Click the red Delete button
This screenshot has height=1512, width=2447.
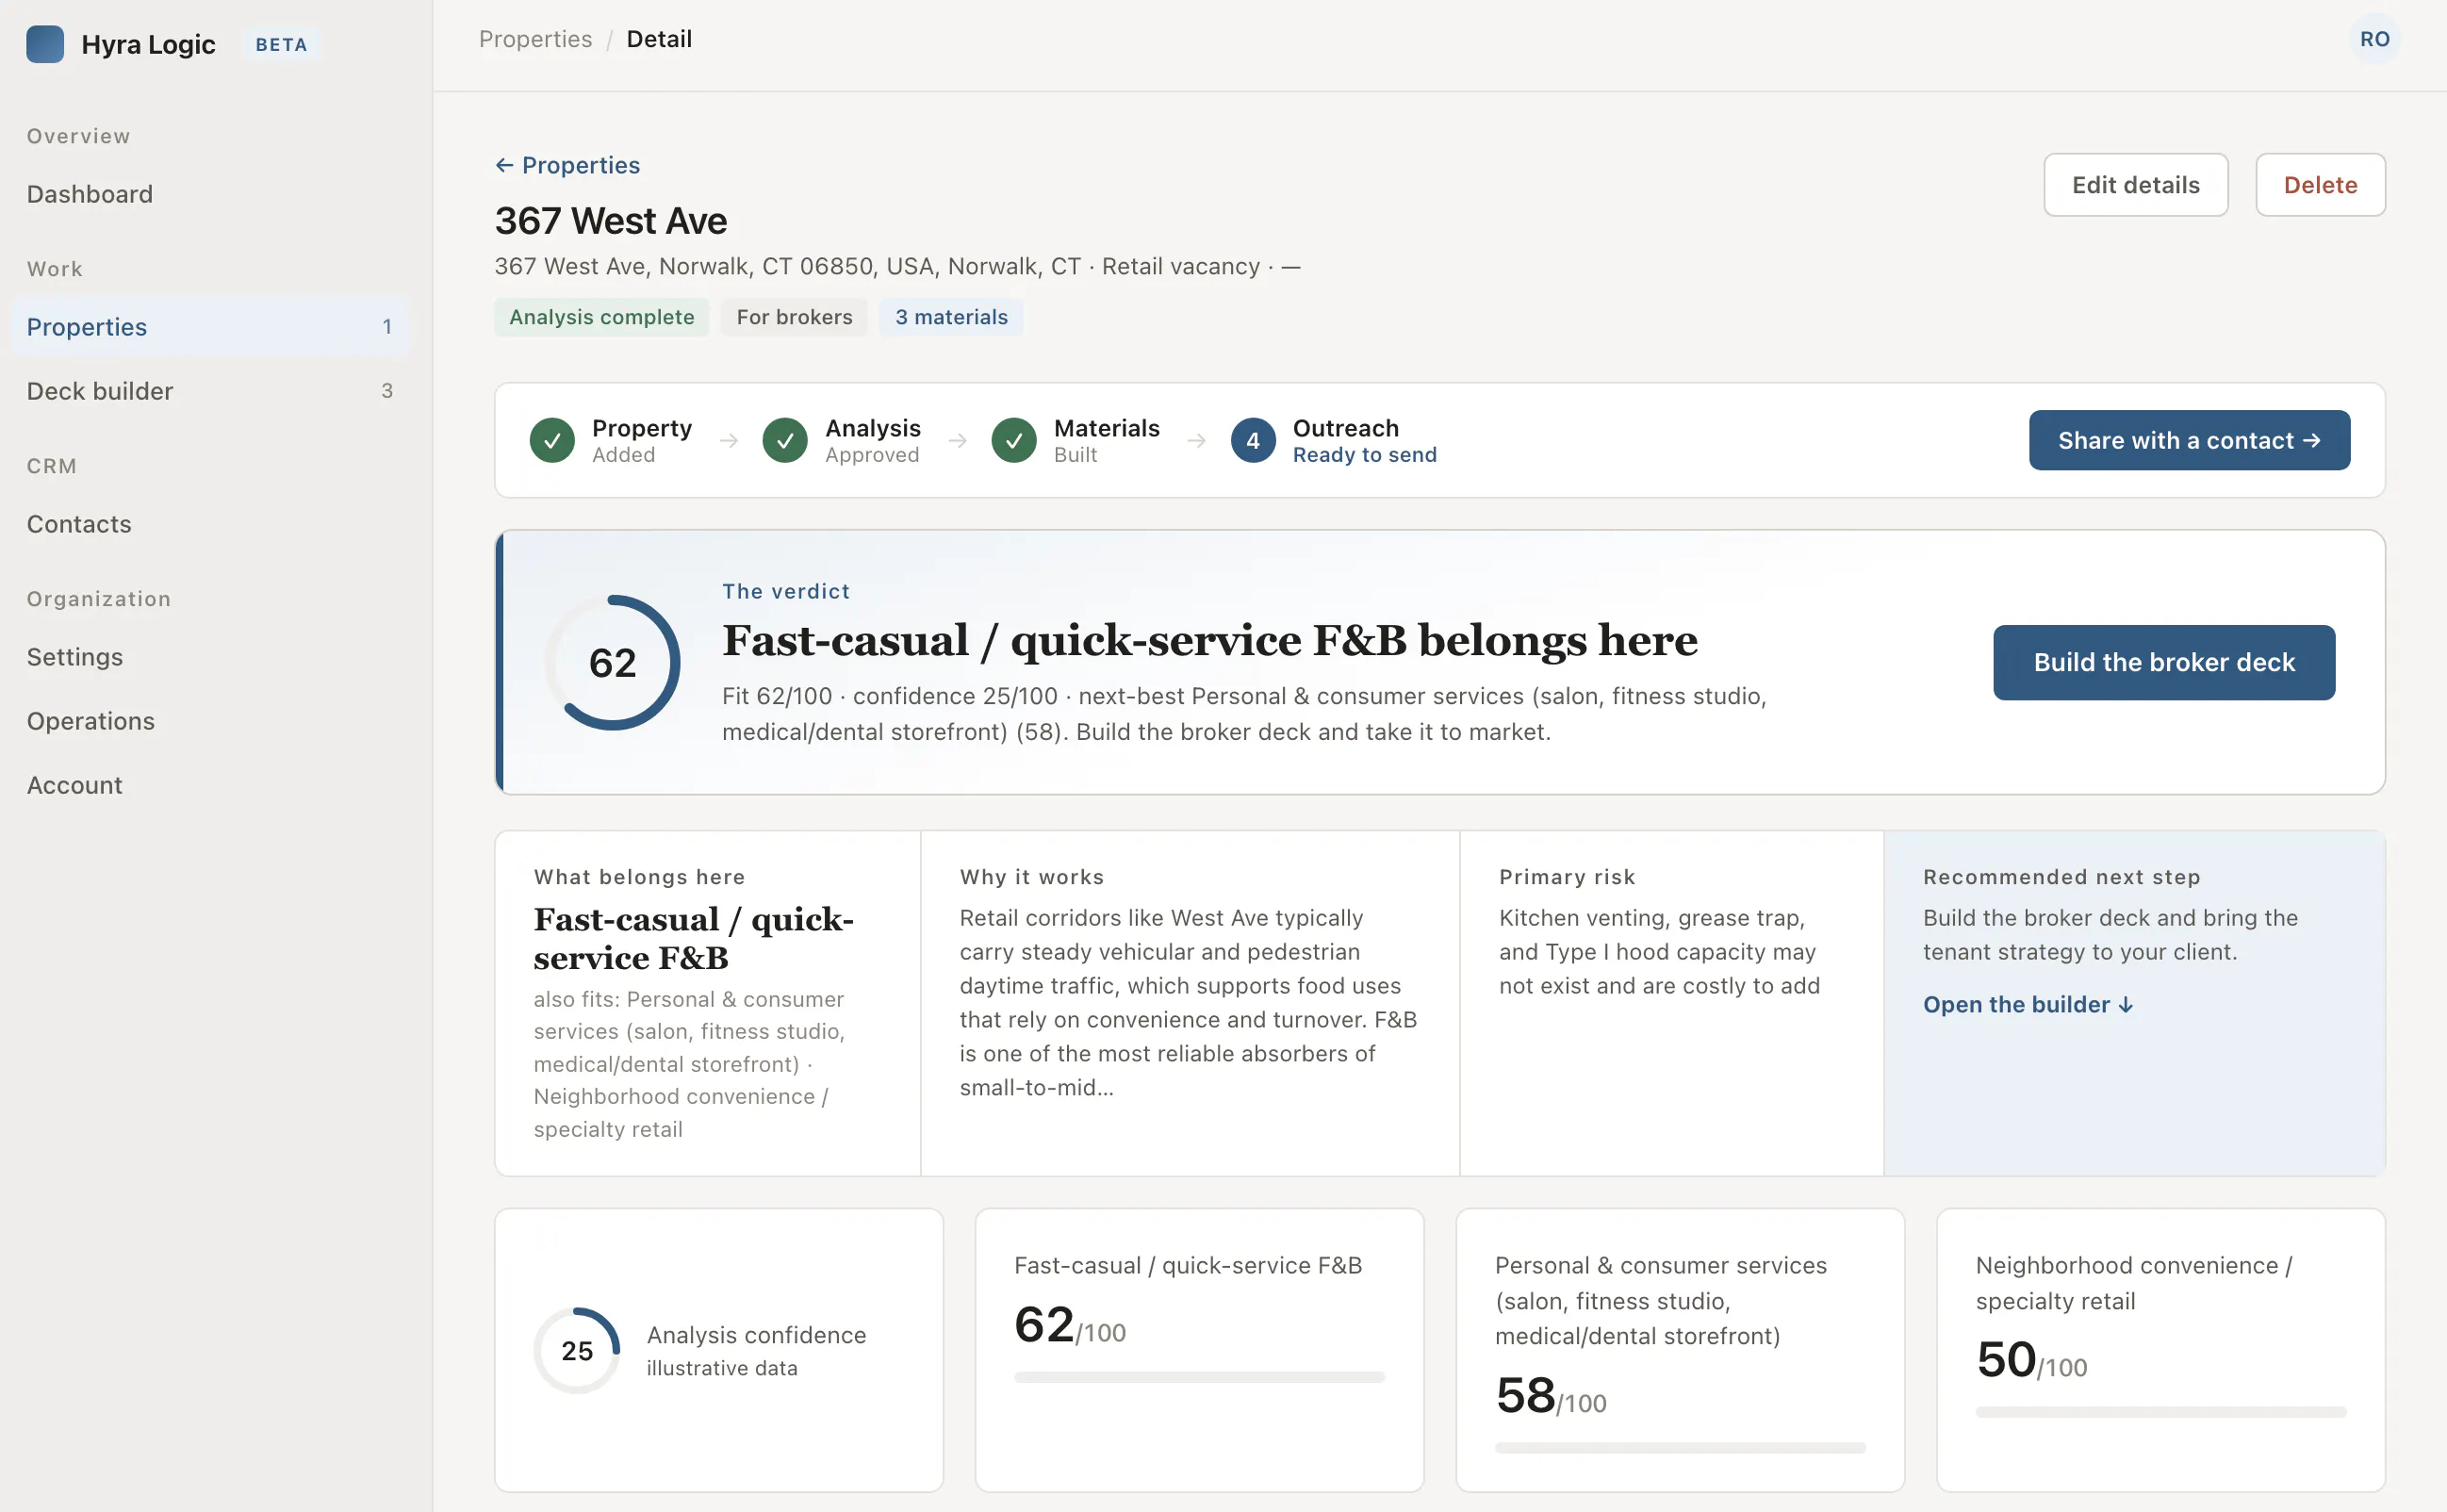point(2320,185)
